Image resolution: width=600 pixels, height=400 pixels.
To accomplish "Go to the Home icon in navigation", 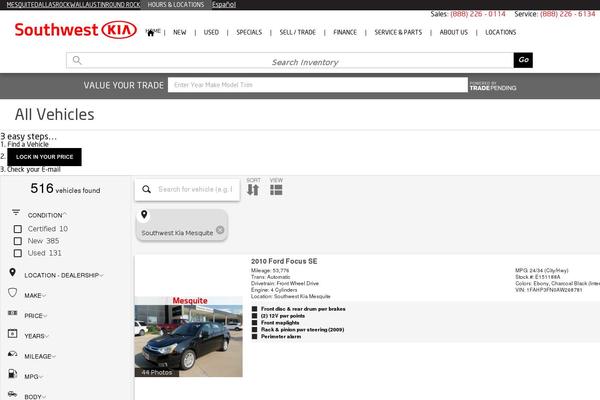I will click(151, 33).
